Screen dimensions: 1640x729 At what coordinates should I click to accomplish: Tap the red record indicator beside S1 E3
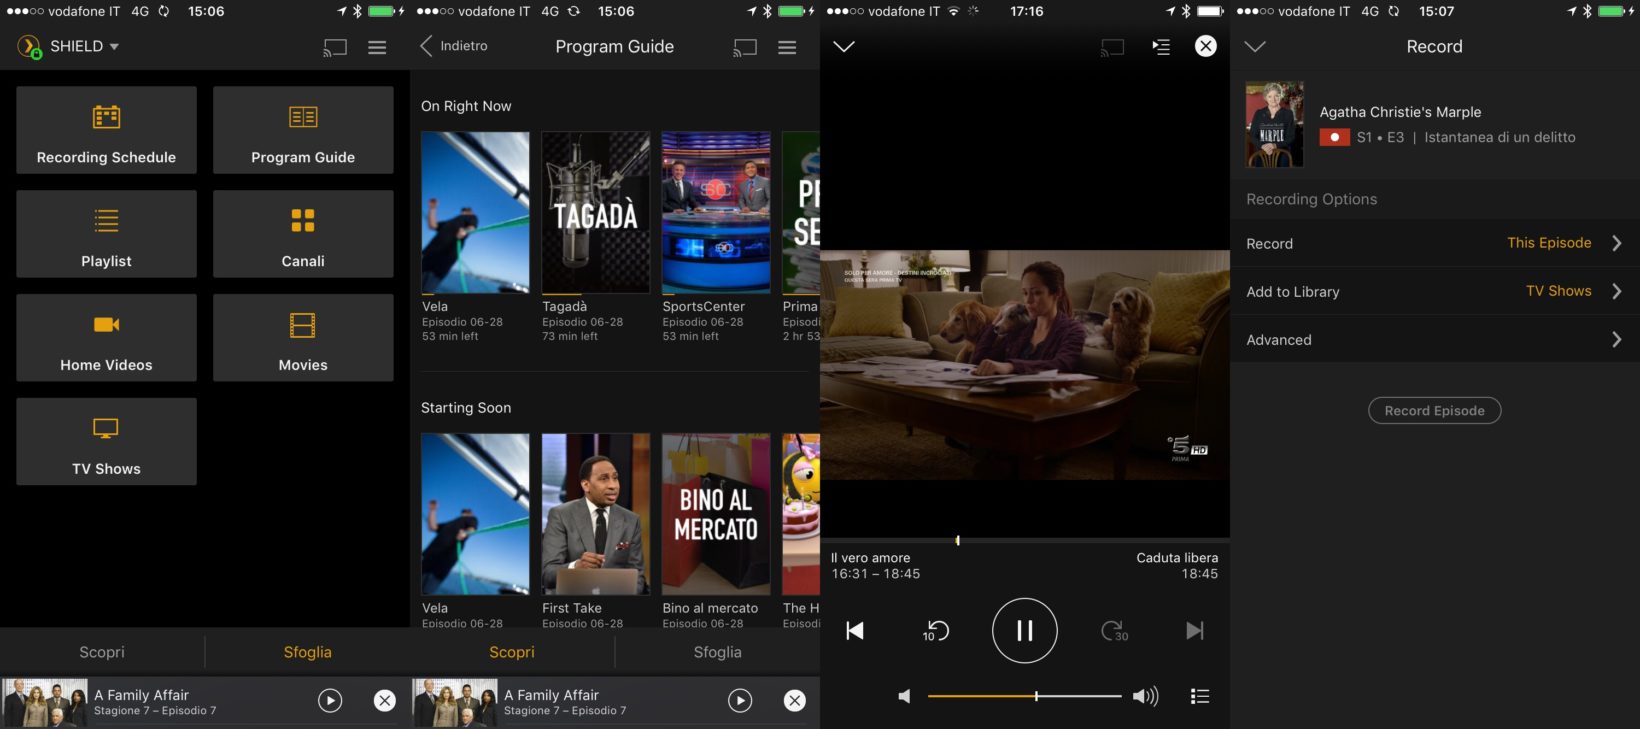tap(1334, 137)
